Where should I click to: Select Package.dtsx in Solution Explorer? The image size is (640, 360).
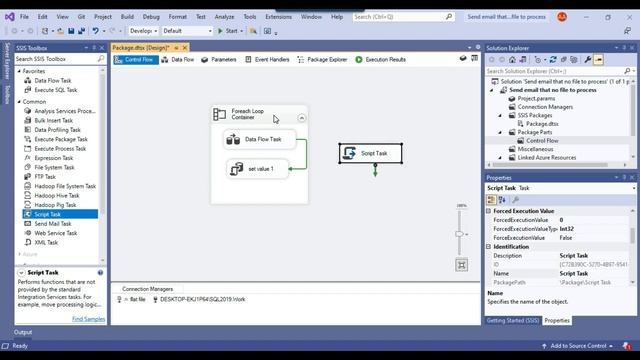tap(542, 124)
